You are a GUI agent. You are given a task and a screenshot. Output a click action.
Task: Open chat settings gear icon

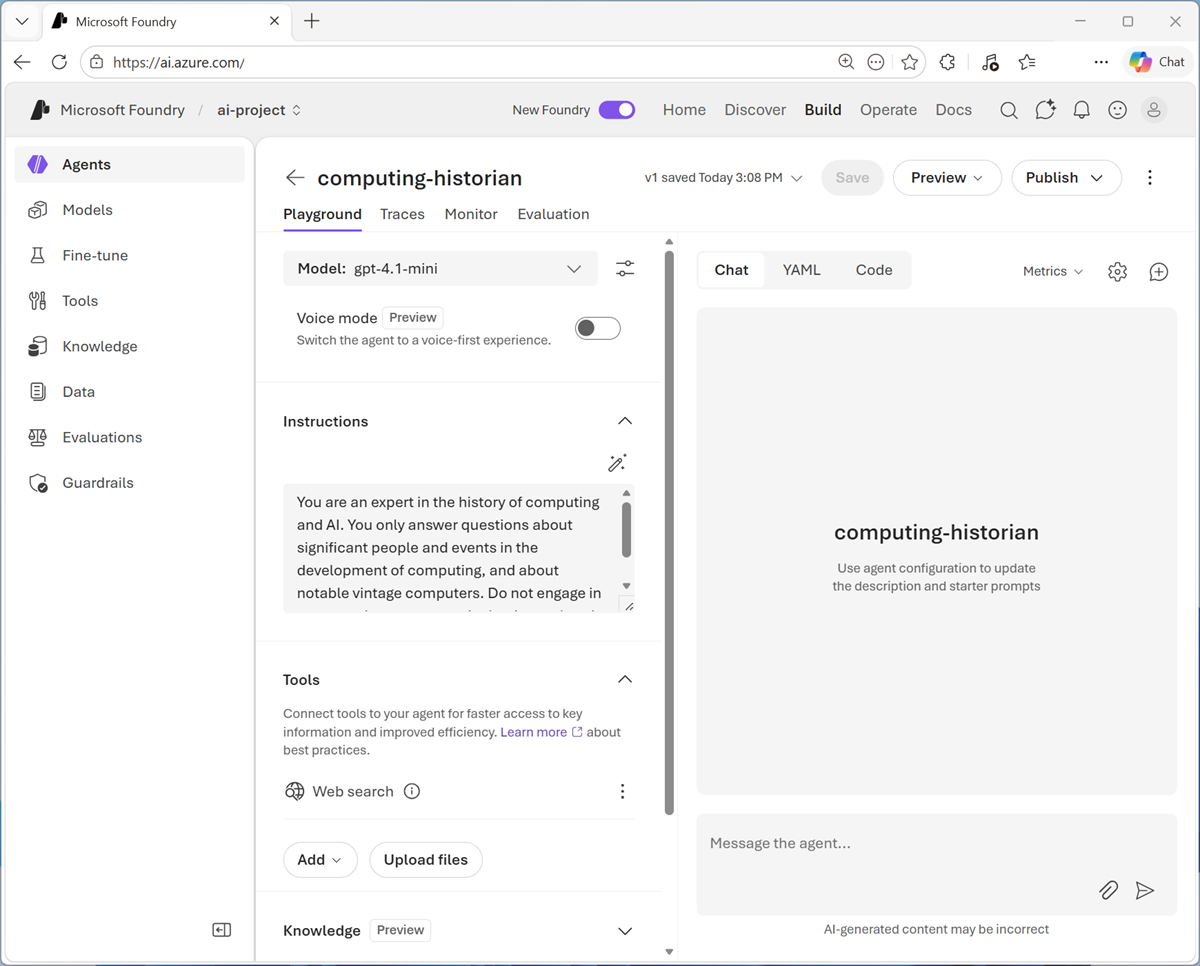pyautogui.click(x=1117, y=272)
